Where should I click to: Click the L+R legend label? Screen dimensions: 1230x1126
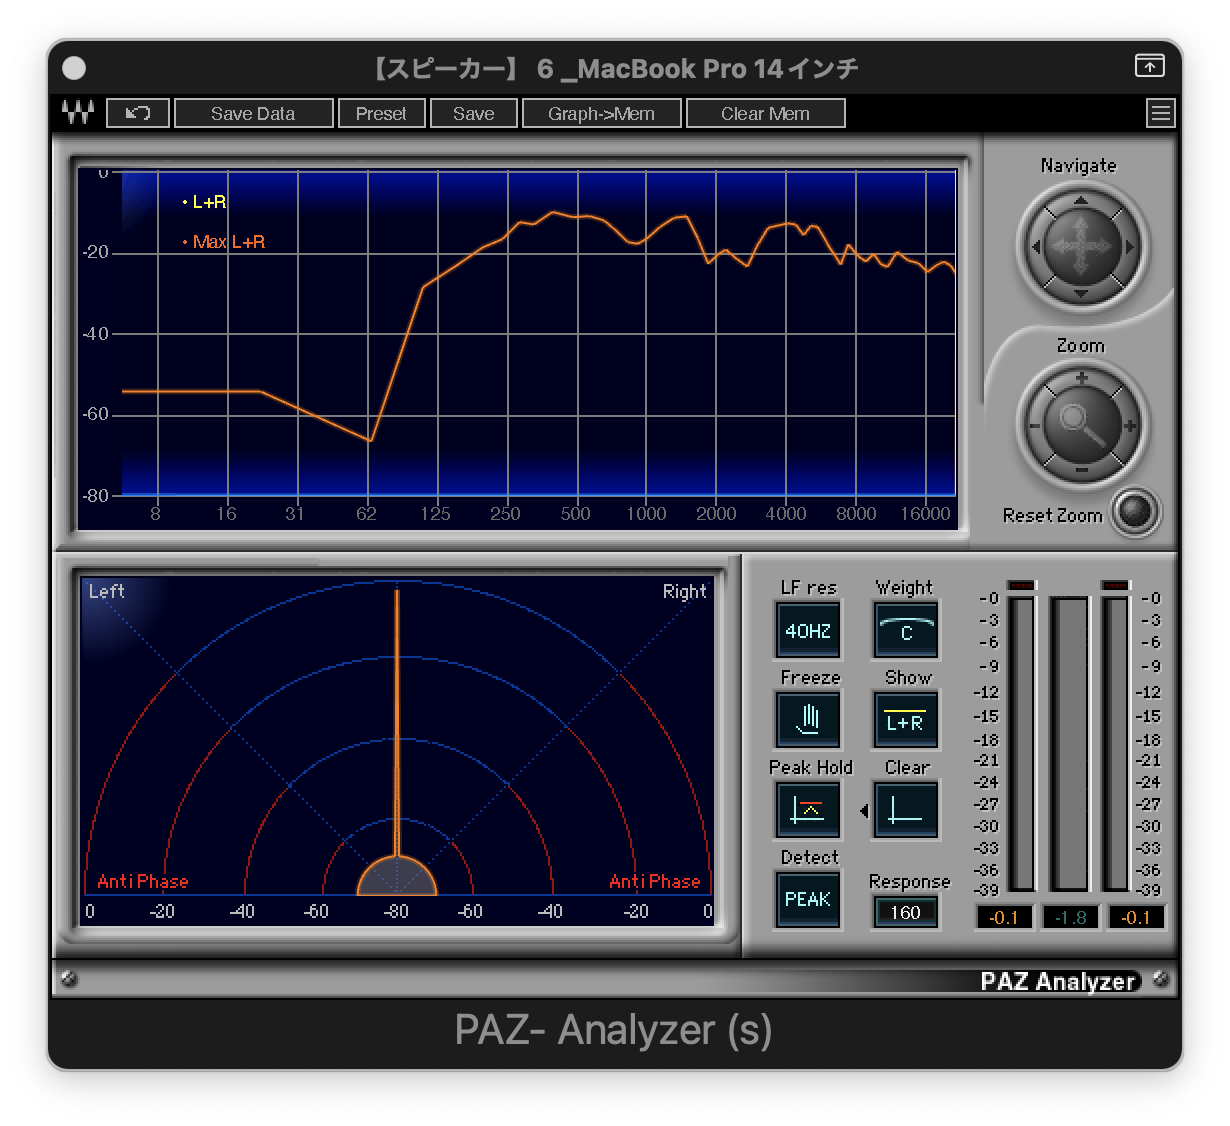point(209,202)
